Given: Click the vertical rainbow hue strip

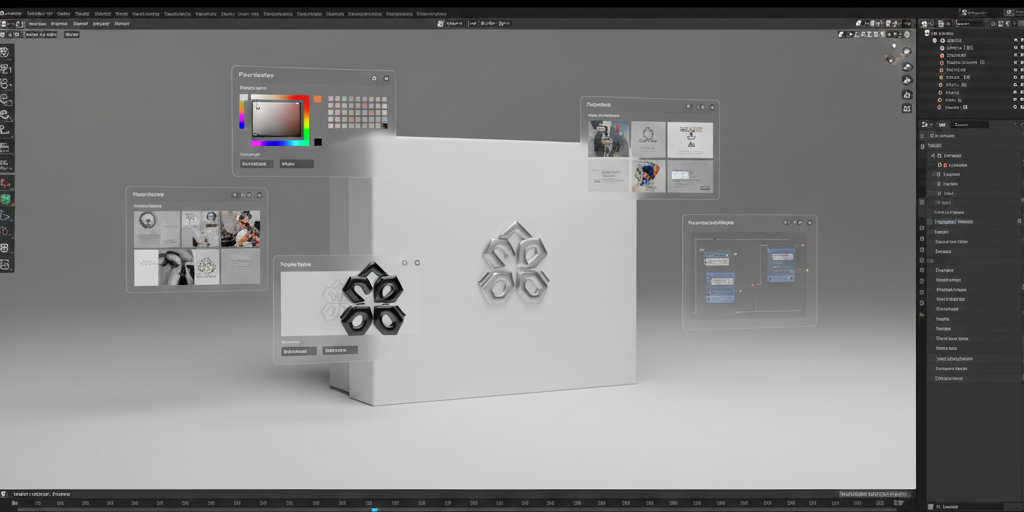Looking at the screenshot, I should point(242,112).
